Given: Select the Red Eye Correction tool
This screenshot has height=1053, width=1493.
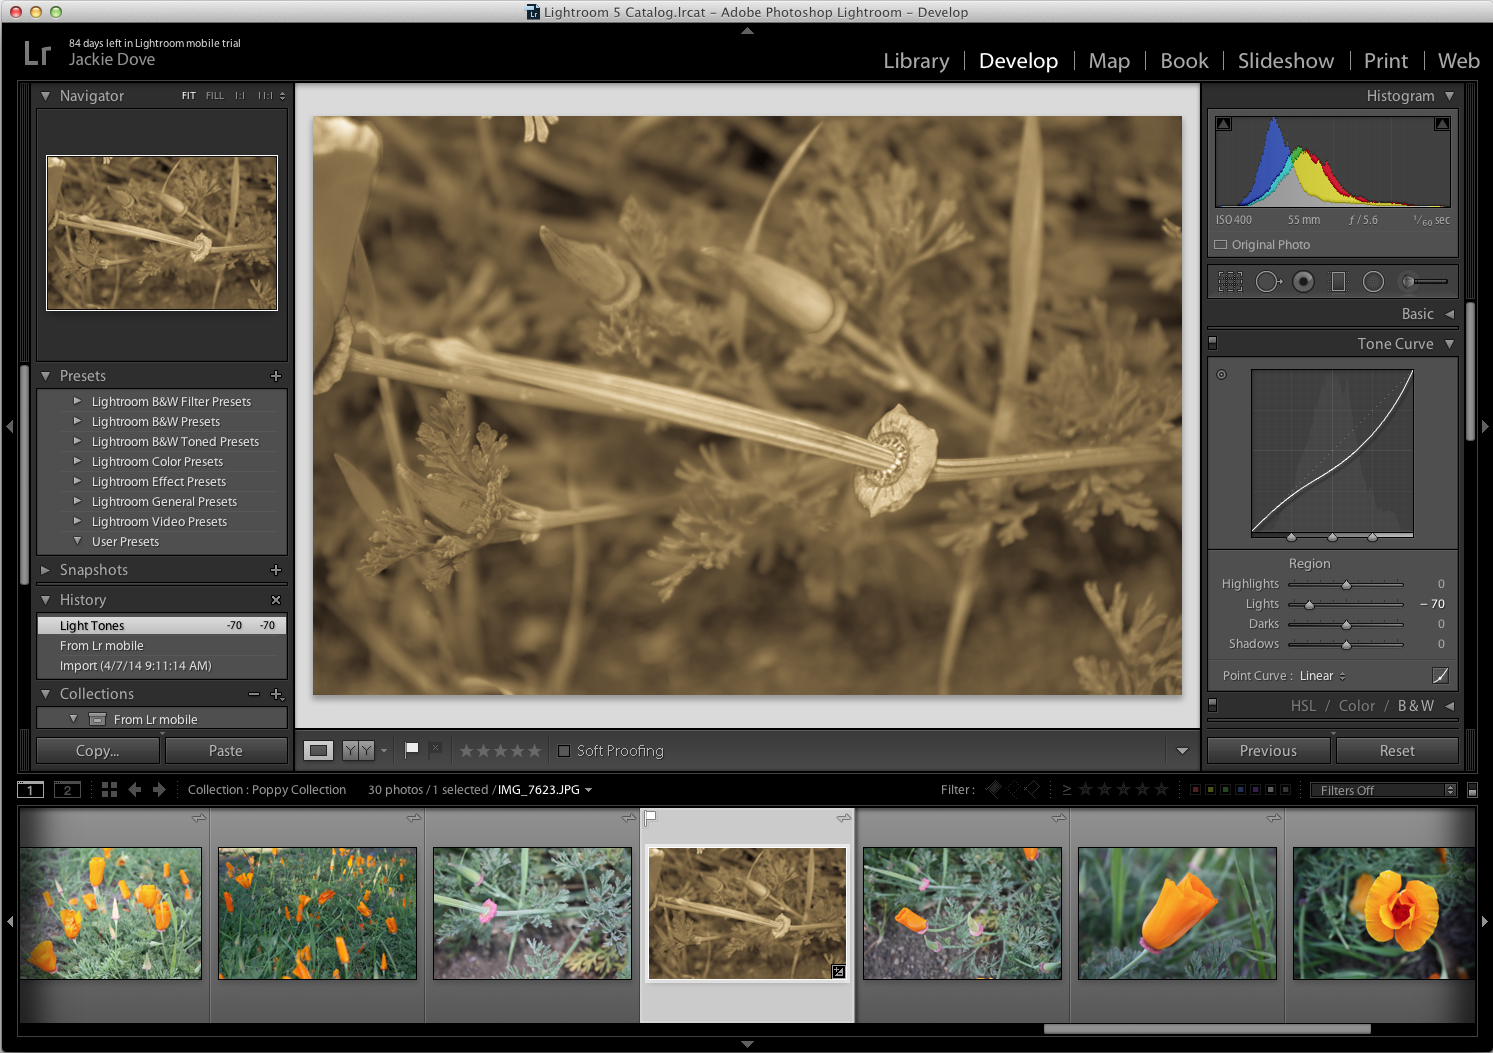Looking at the screenshot, I should (1303, 281).
